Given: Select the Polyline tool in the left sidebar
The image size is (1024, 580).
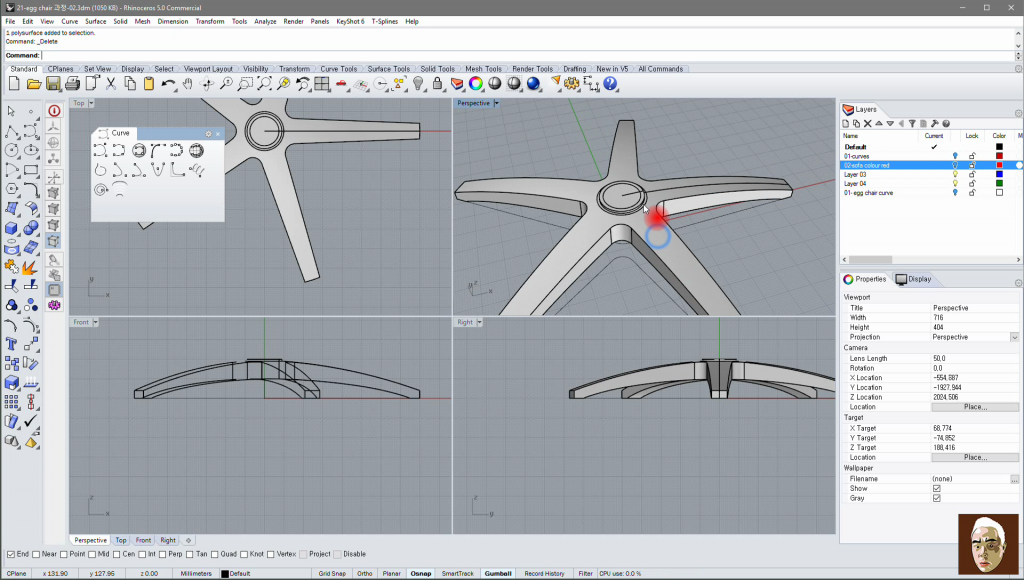Looking at the screenshot, I should click(x=11, y=131).
